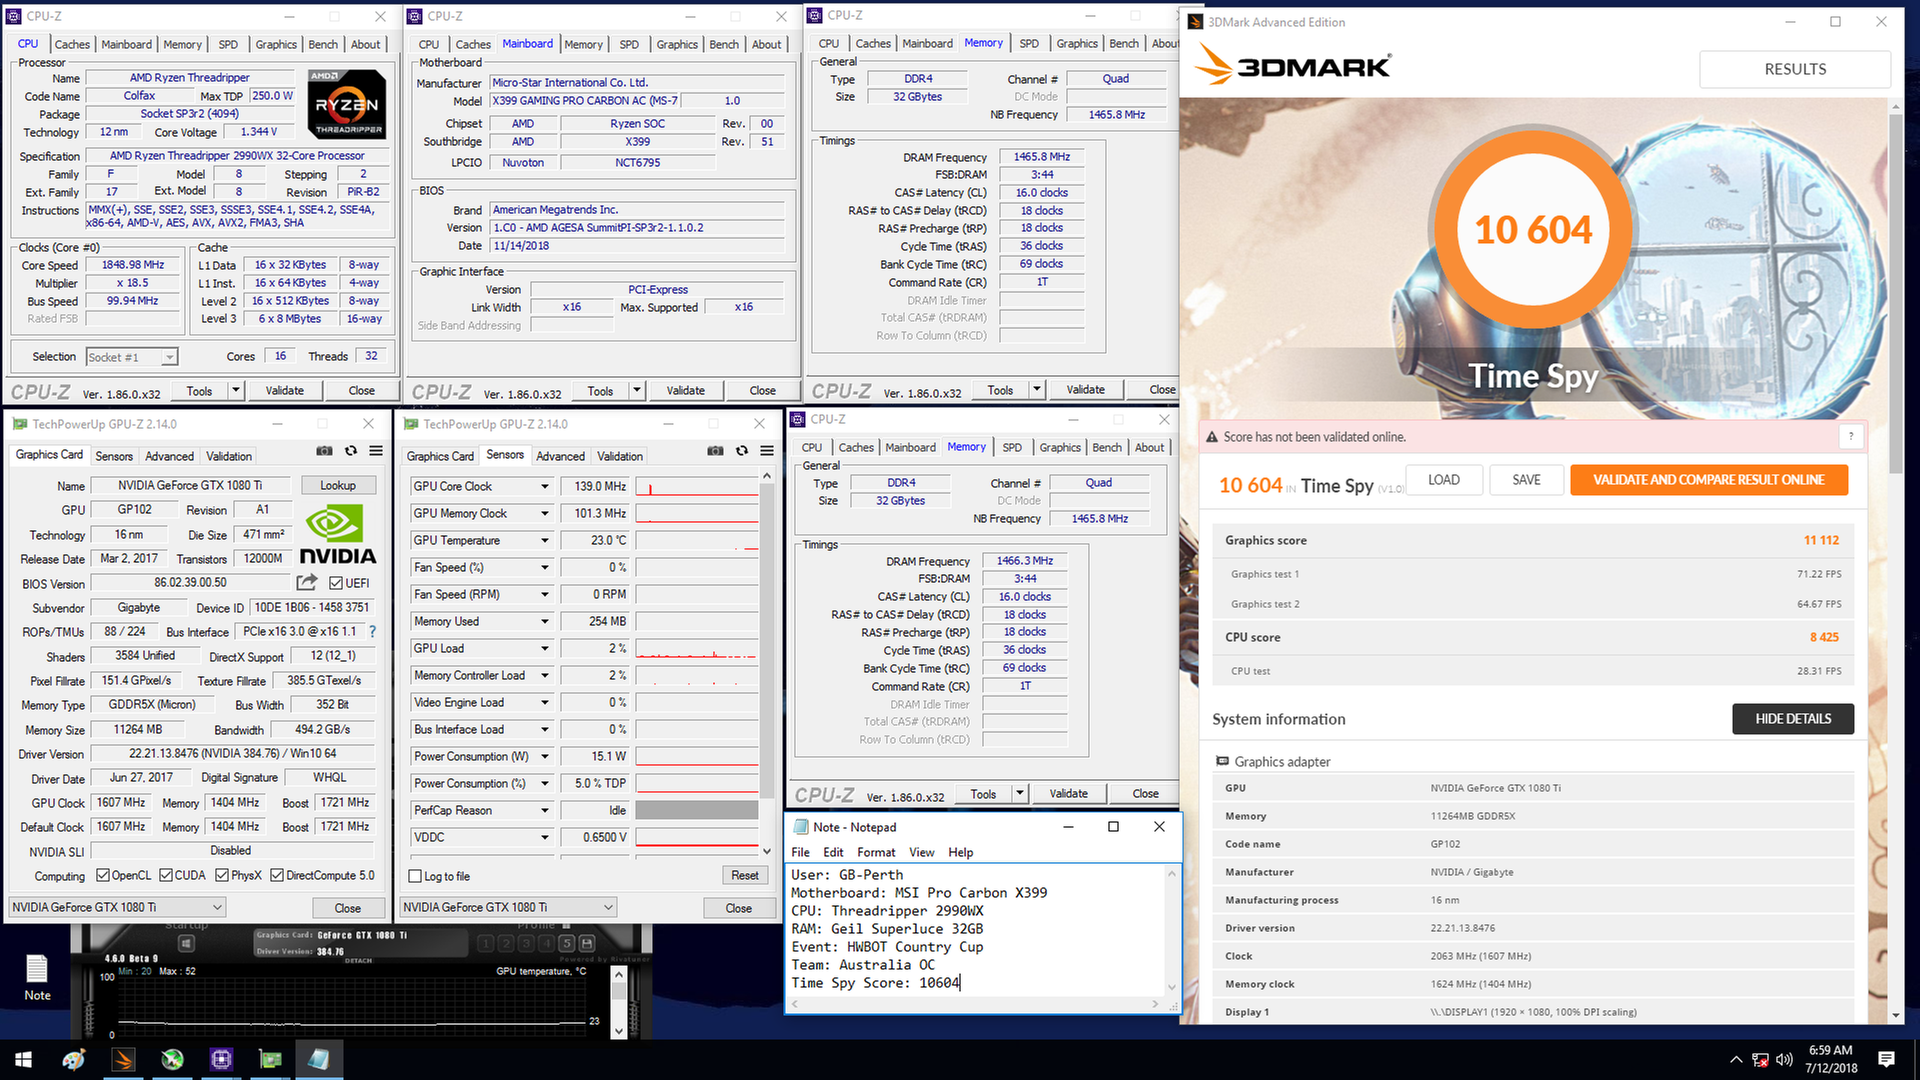Toggle the CUDA checkbox
This screenshot has width=1920, height=1080.
point(166,875)
